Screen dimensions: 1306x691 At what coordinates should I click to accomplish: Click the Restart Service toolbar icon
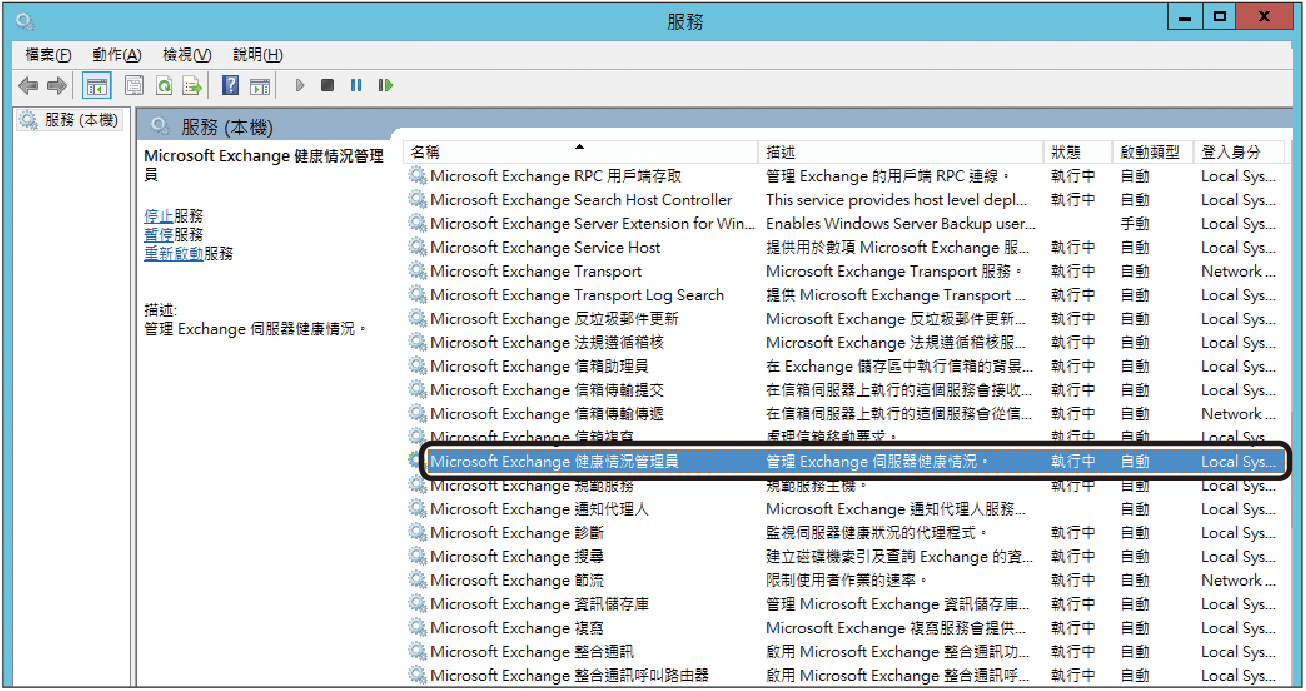pos(385,86)
